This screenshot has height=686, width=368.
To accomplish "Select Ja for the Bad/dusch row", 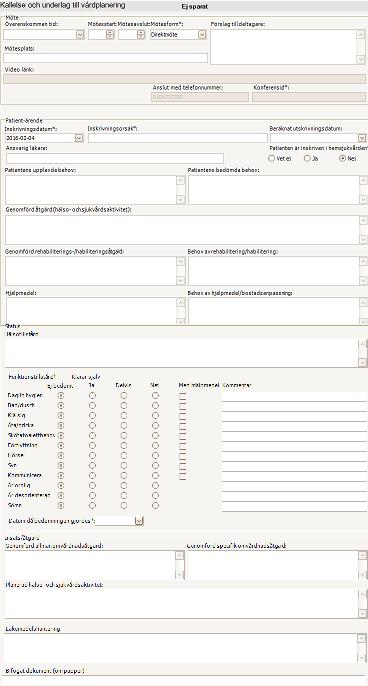I will 92,405.
